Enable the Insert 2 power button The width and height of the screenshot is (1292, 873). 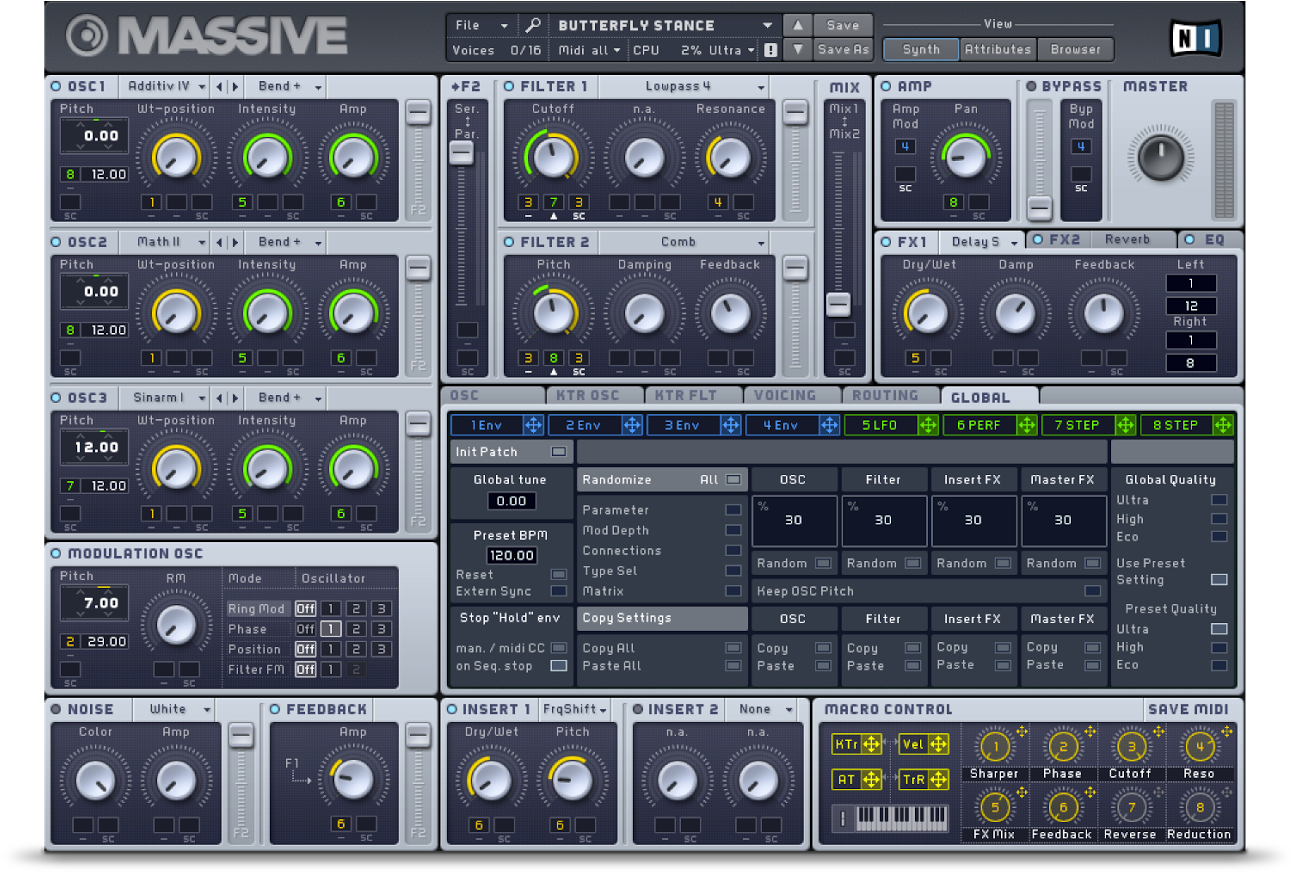pyautogui.click(x=639, y=709)
